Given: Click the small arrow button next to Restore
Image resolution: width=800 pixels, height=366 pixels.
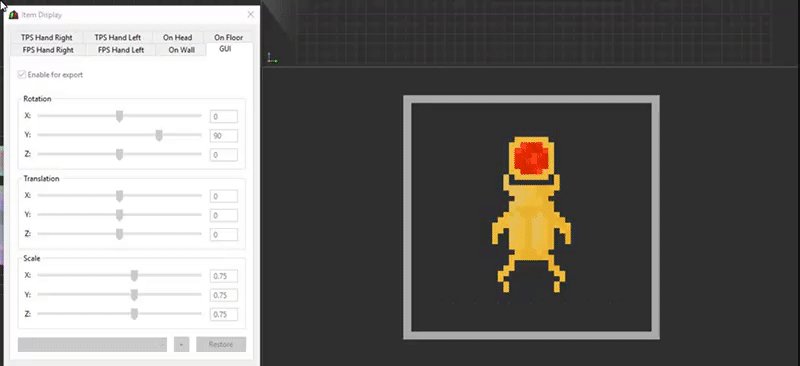Looking at the screenshot, I should 181,345.
